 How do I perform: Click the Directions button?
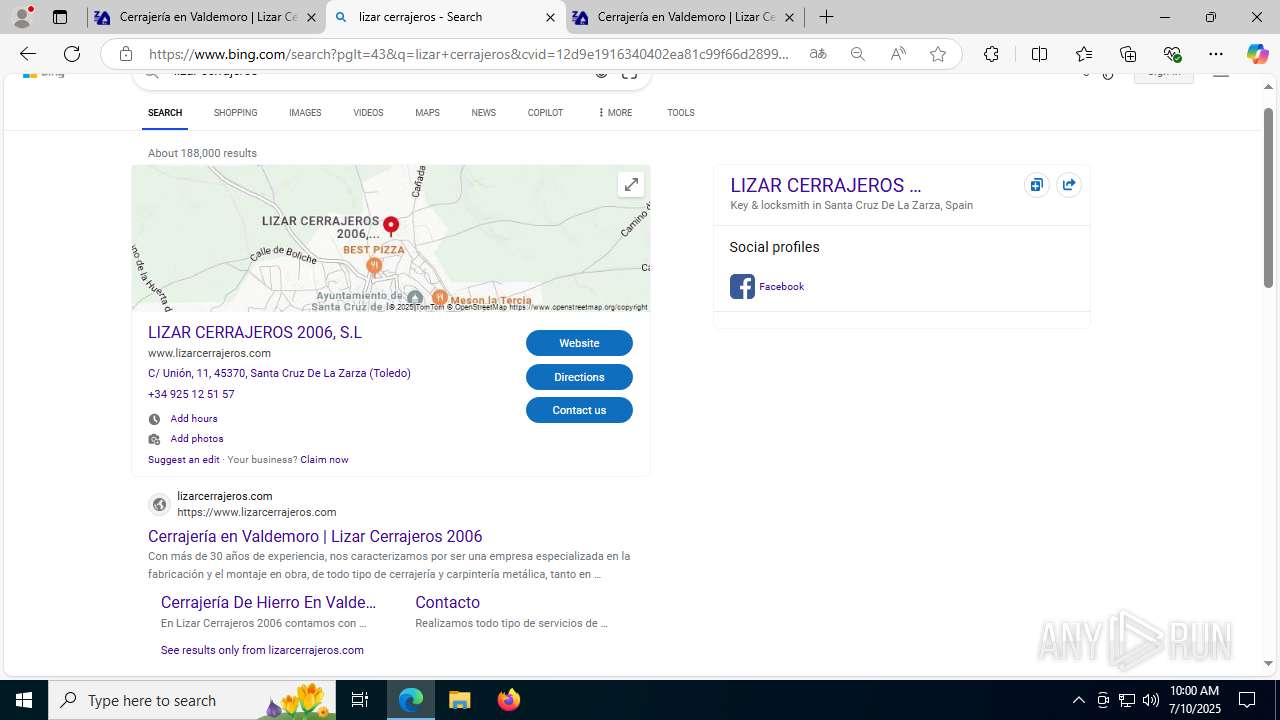tap(579, 377)
